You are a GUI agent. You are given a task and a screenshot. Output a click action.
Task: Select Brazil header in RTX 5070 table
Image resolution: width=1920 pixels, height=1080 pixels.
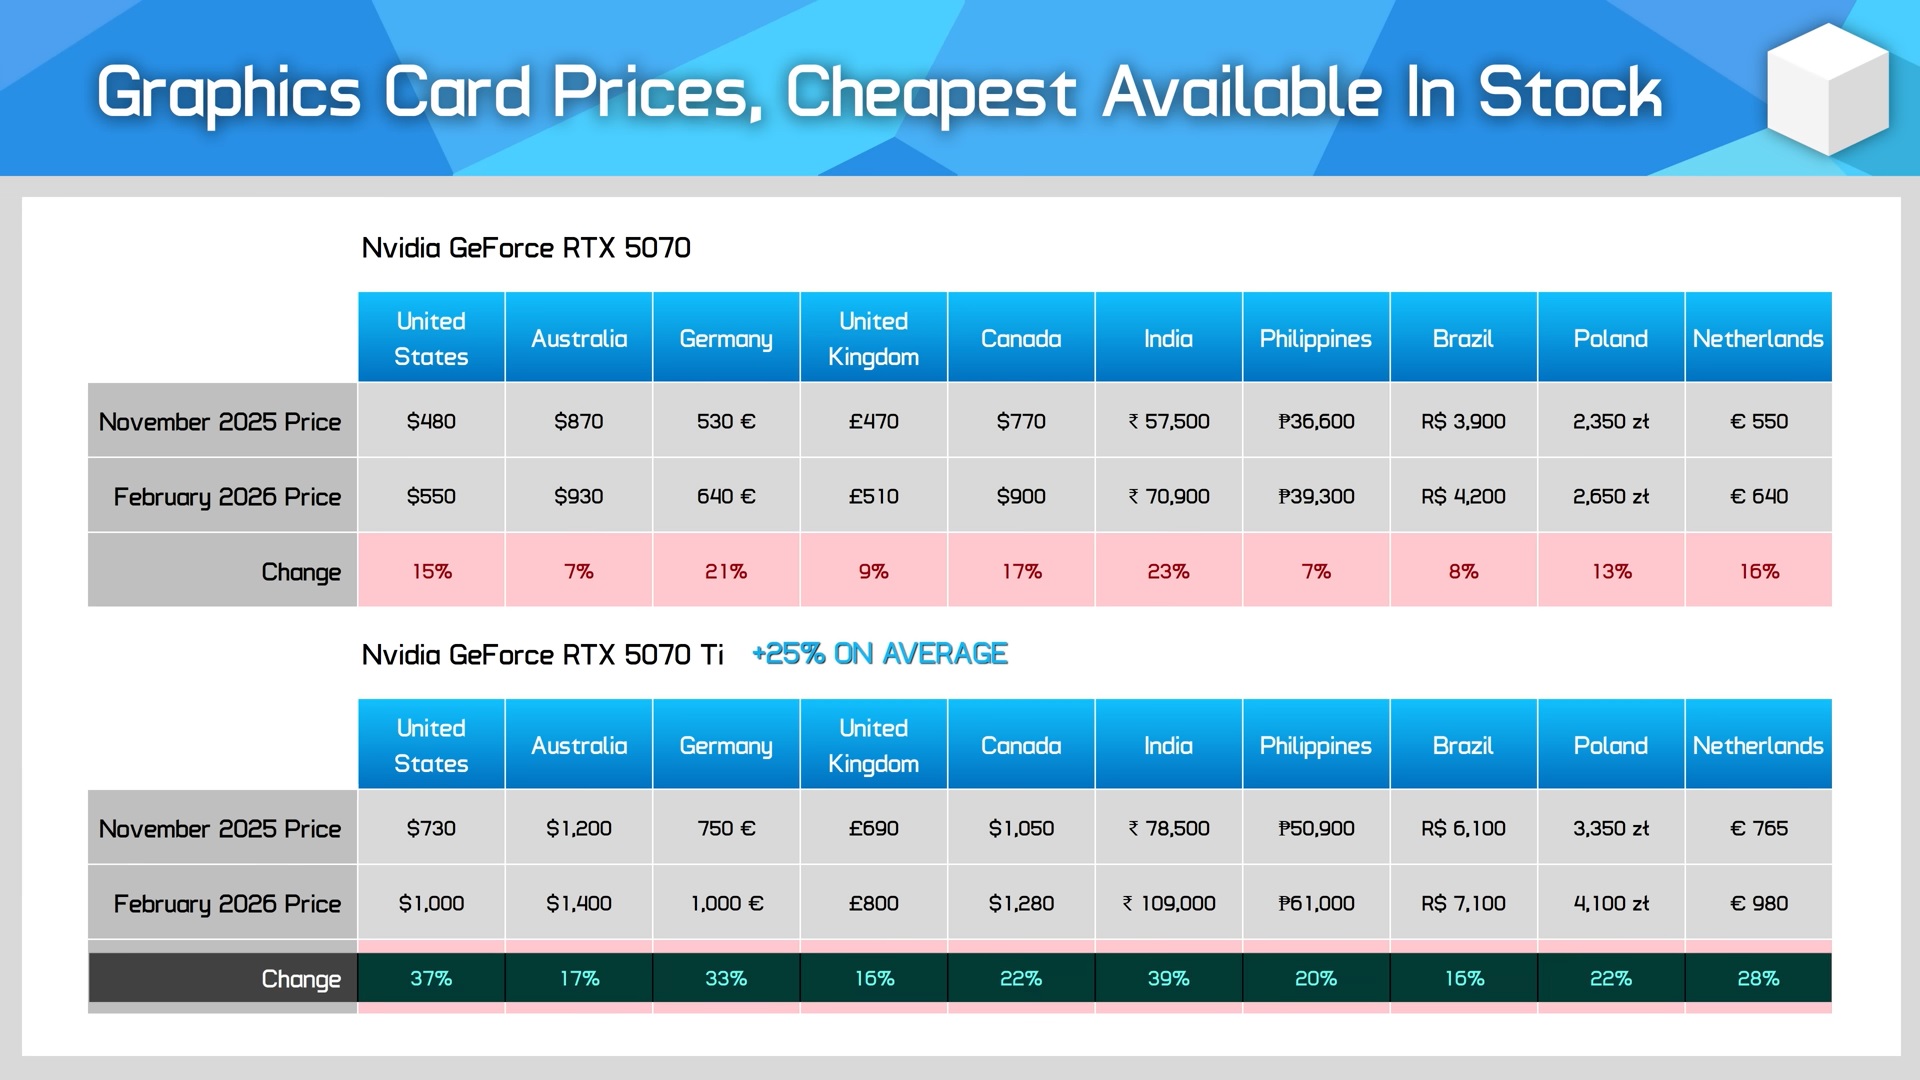tap(1462, 338)
